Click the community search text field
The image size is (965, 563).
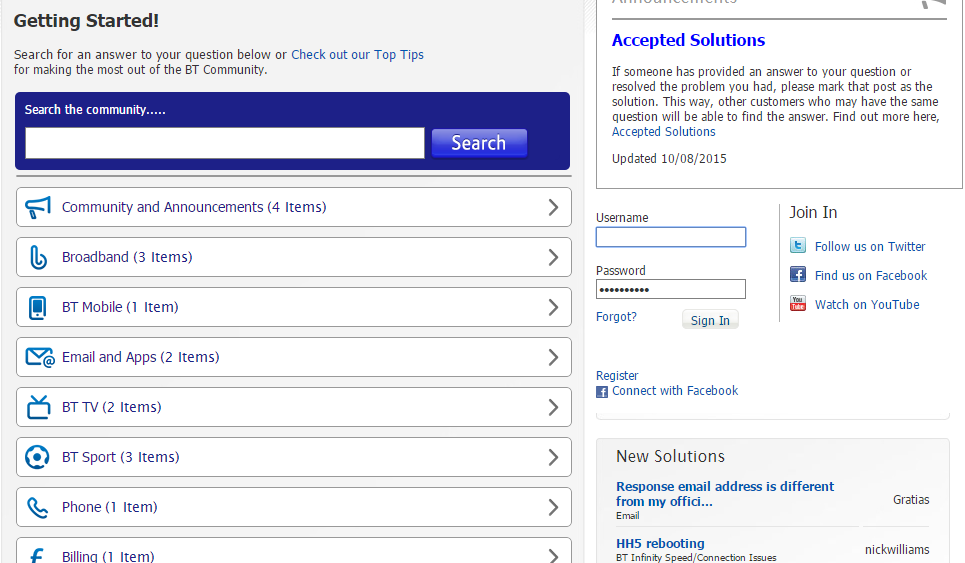[225, 143]
